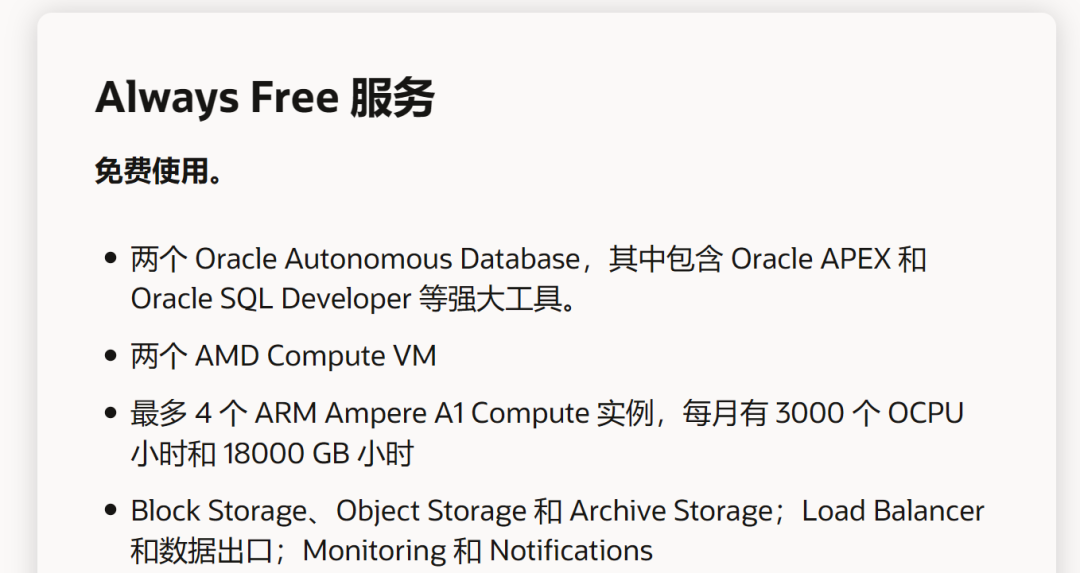Click the "3000 个 OCPU" text
Viewport: 1080px width, 573px height.
(869, 413)
